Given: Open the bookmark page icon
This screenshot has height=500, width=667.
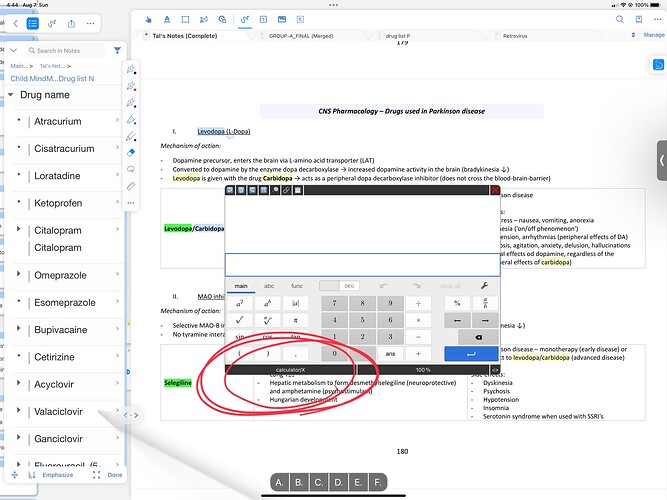Looking at the screenshot, I should [639, 20].
